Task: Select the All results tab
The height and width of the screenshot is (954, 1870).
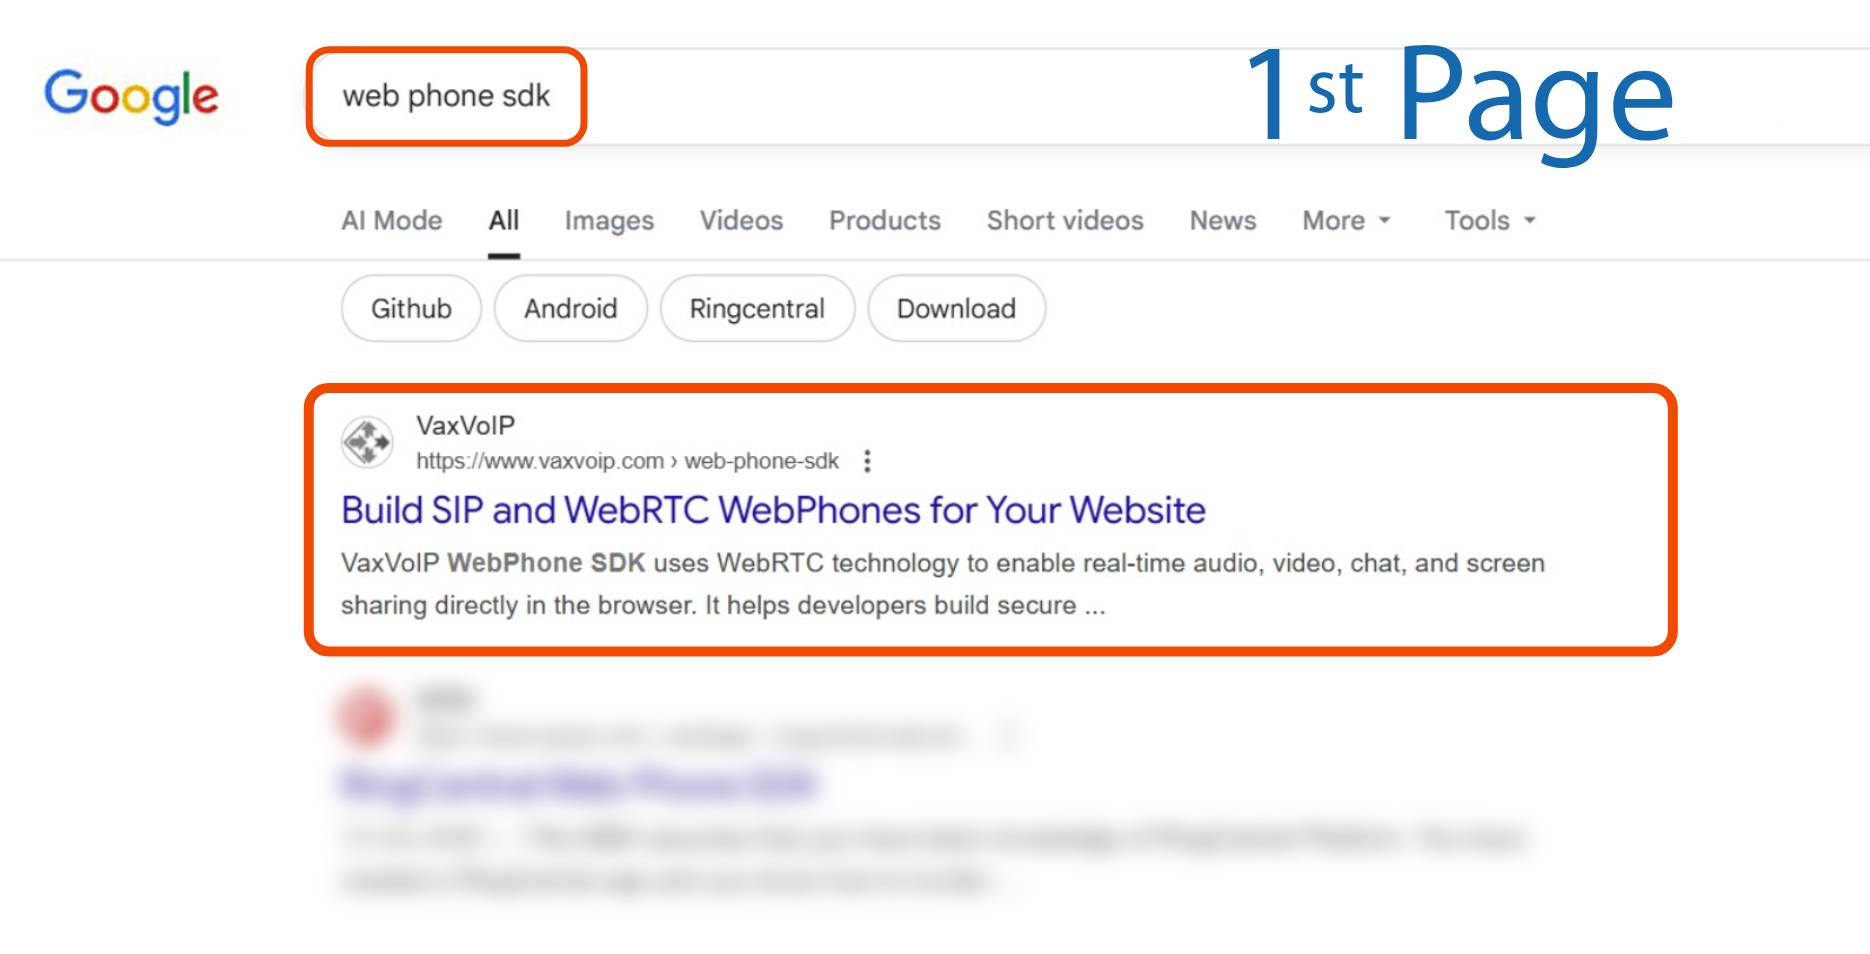Action: [503, 221]
